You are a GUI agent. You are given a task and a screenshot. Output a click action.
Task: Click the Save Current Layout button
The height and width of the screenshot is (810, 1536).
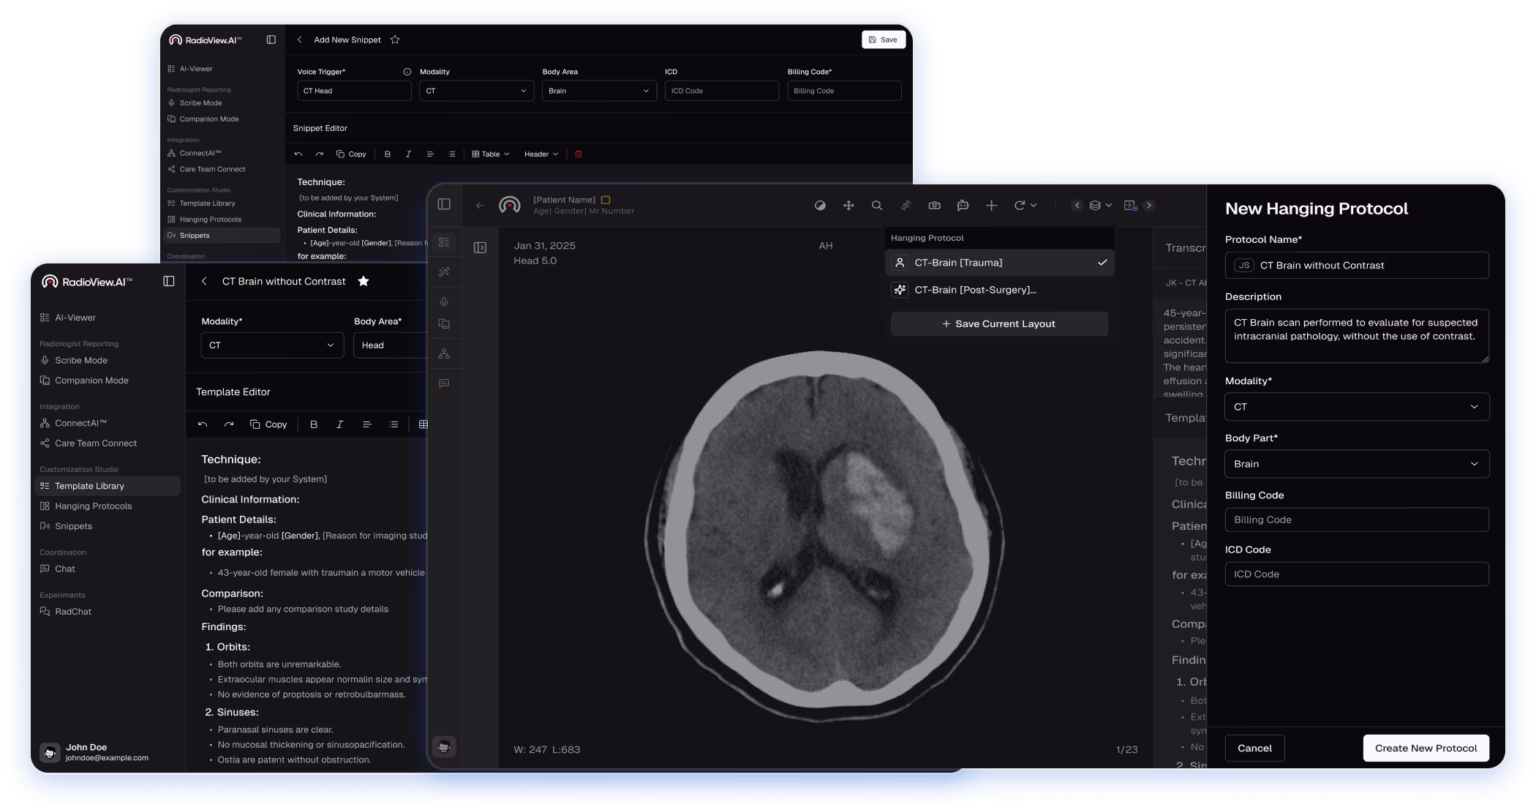tap(998, 324)
